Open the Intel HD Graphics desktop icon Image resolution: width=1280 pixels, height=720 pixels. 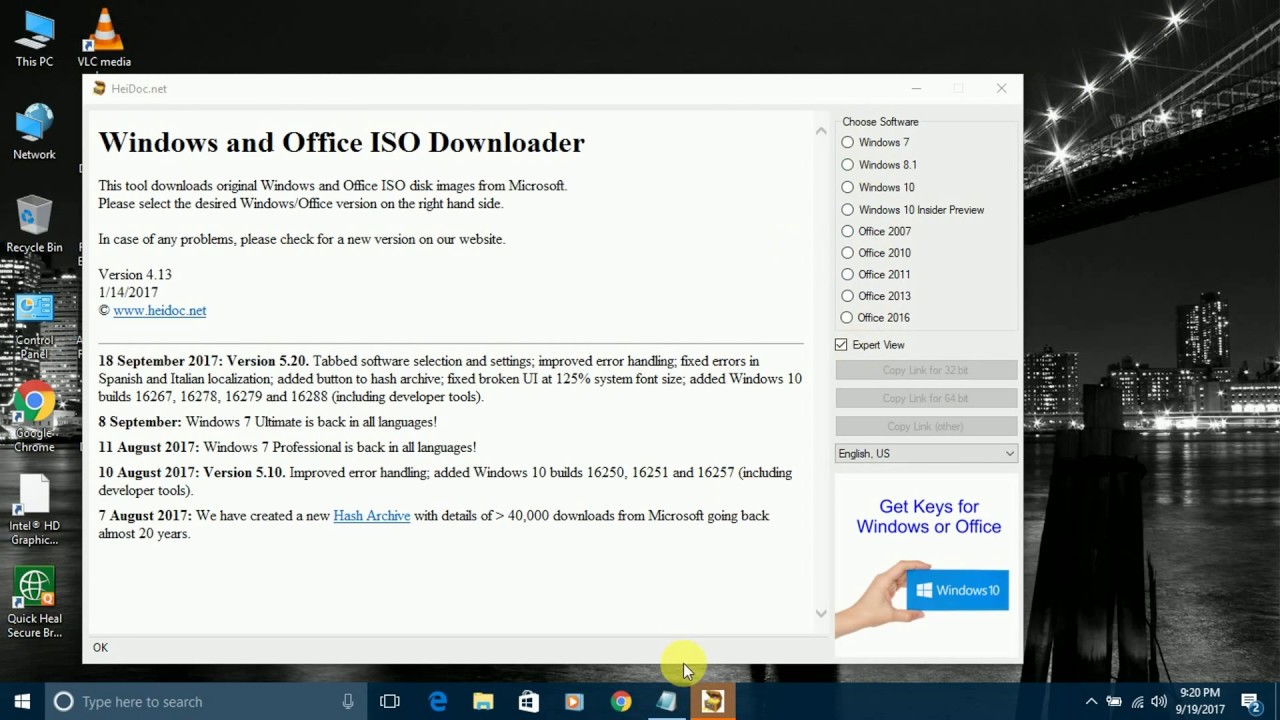(34, 510)
